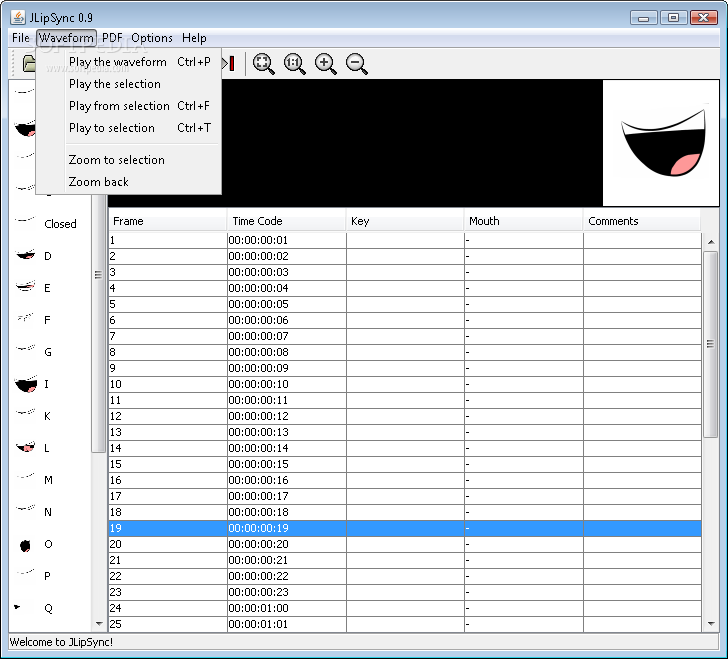Click the Time Code column header
The height and width of the screenshot is (659, 728).
point(286,221)
